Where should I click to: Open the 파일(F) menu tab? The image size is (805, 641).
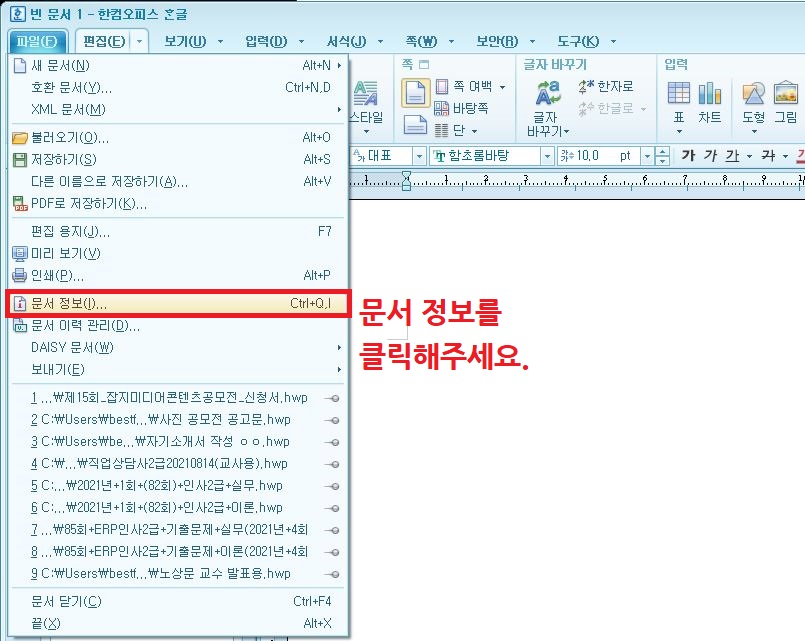36,41
